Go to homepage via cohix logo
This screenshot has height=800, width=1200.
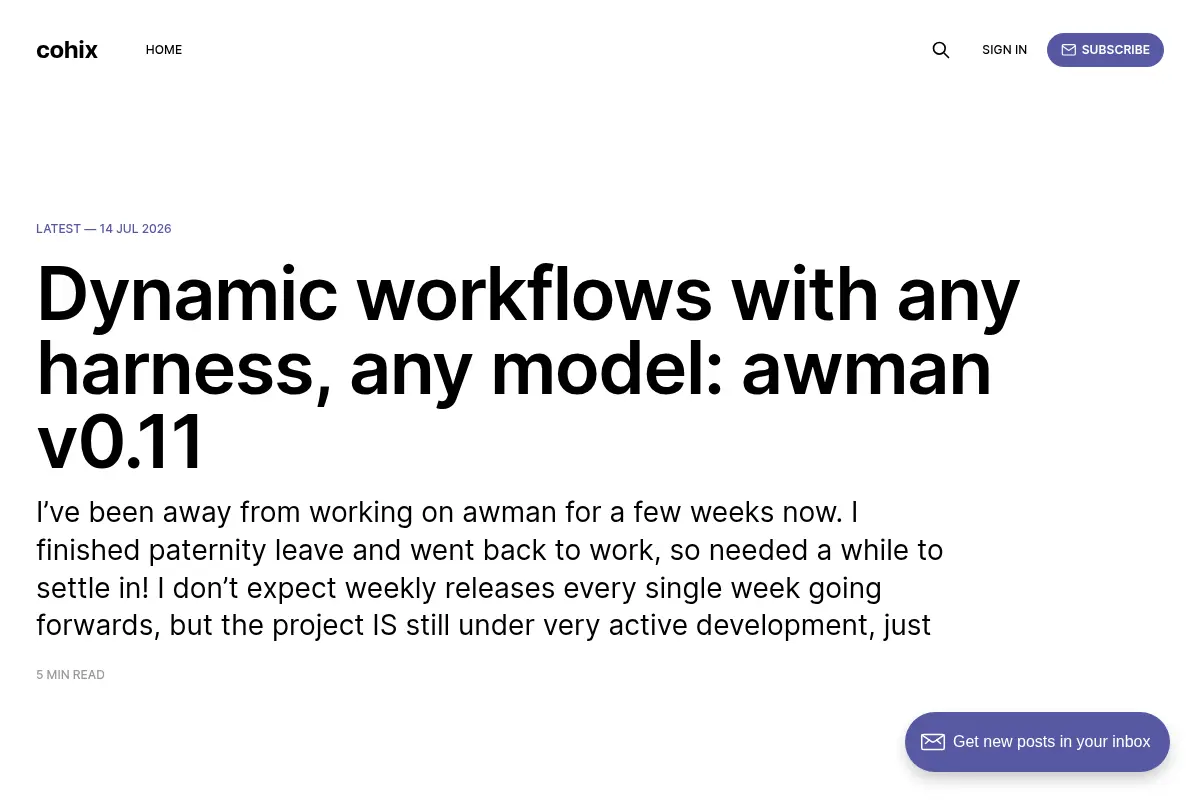(67, 50)
